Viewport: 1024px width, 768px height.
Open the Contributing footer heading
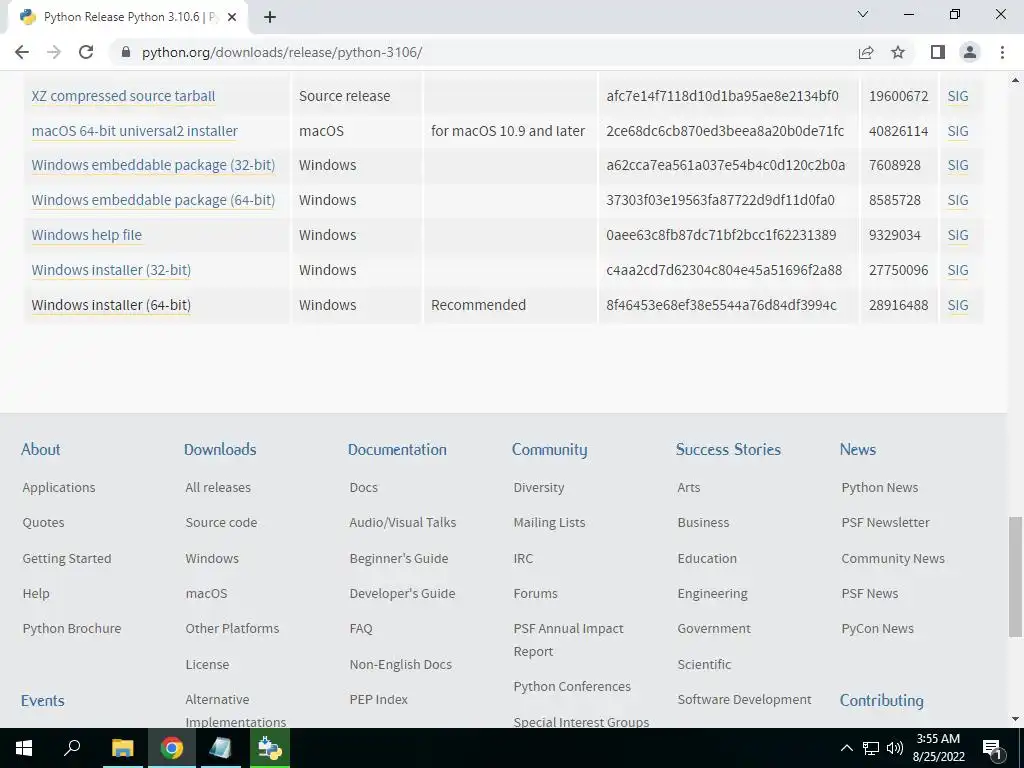[882, 701]
